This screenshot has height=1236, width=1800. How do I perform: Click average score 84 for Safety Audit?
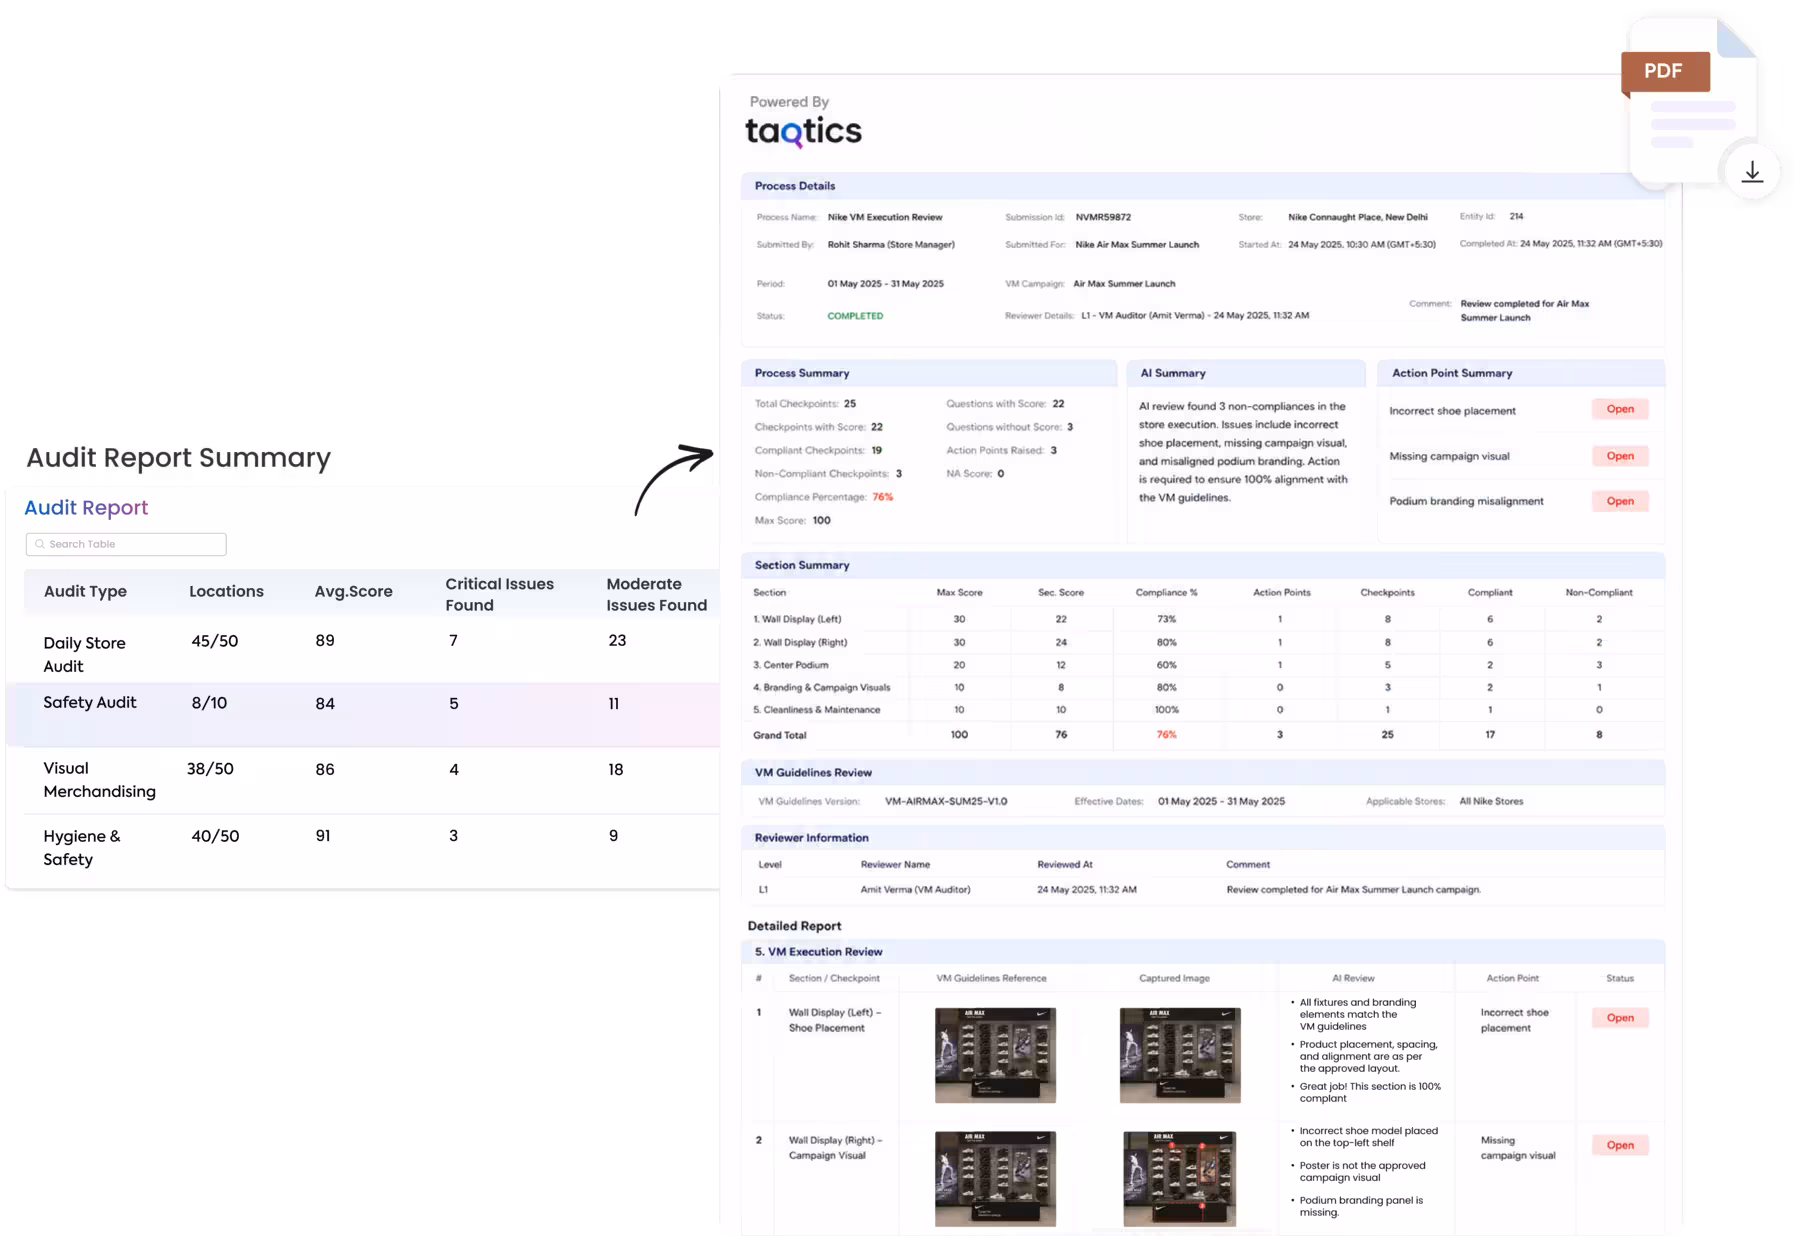(325, 703)
